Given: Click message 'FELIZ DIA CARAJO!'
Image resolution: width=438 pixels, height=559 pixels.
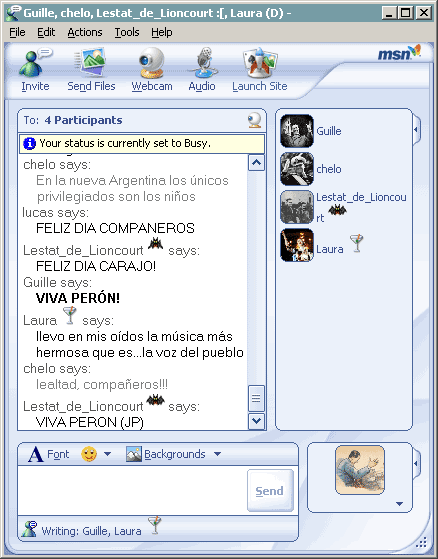Looking at the screenshot, I should coord(96,266).
